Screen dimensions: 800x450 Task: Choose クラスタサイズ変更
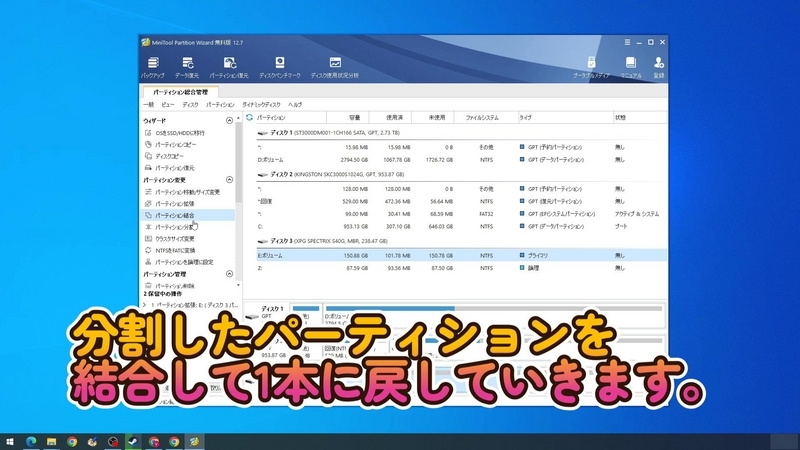point(169,239)
